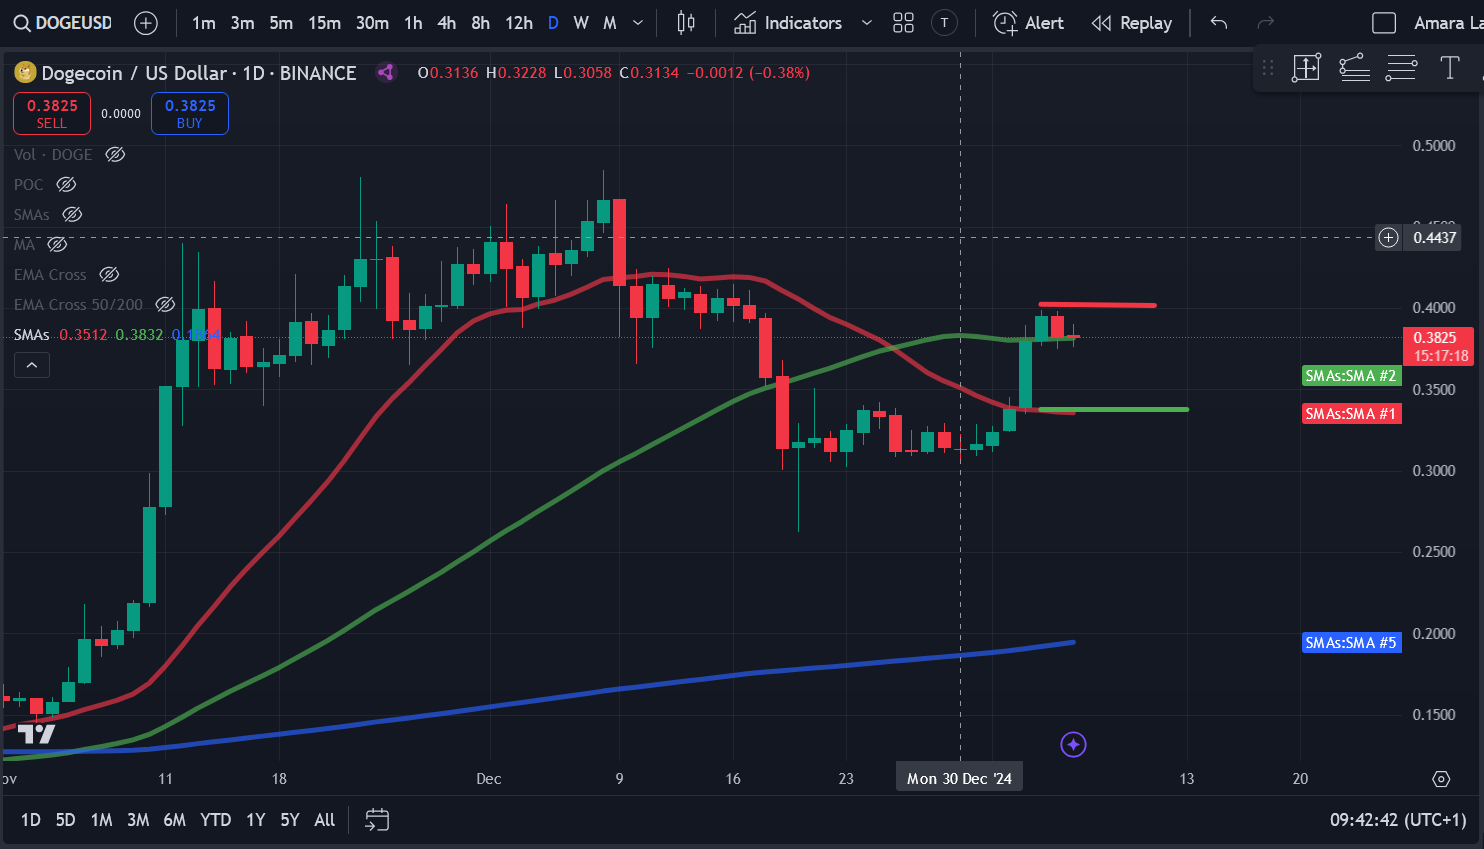Open the candlestick chart type selector
The image size is (1484, 849).
686,23
